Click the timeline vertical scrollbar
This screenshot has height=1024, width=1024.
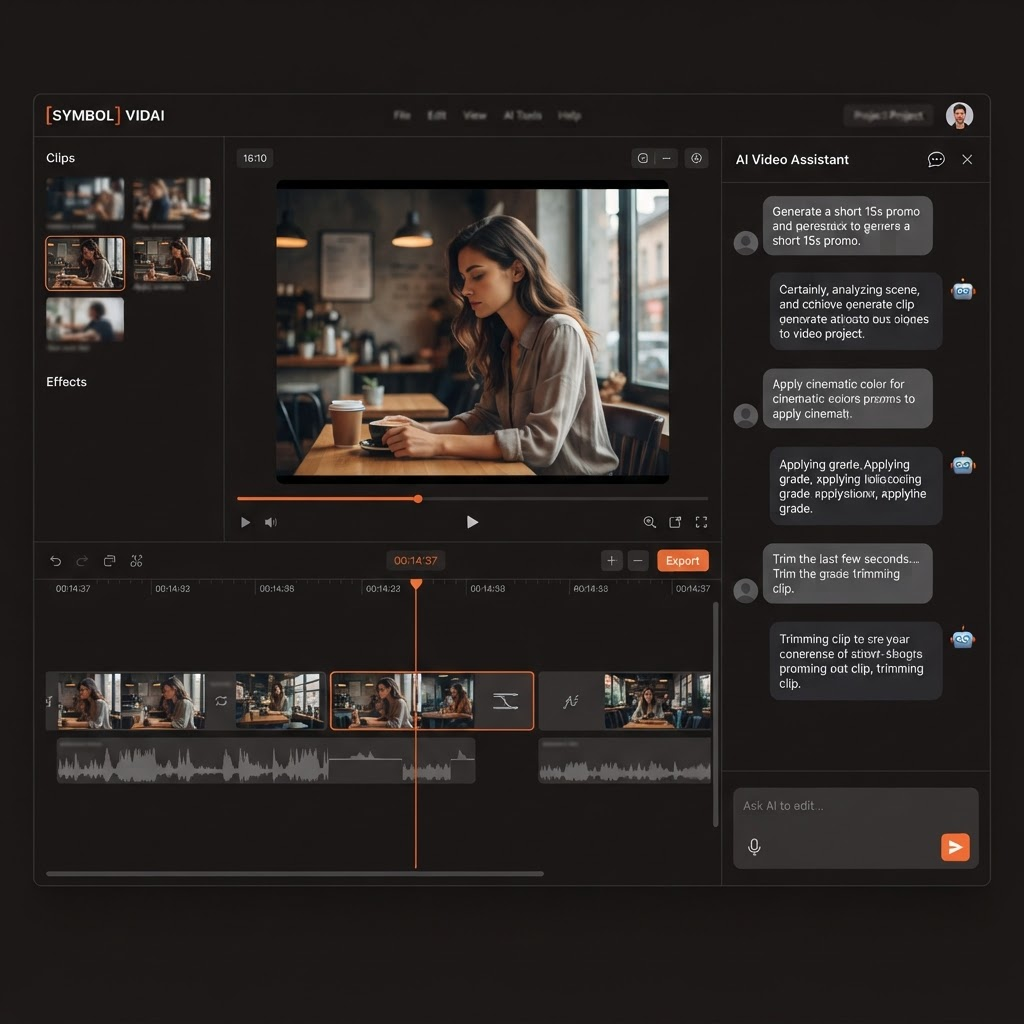[x=716, y=714]
